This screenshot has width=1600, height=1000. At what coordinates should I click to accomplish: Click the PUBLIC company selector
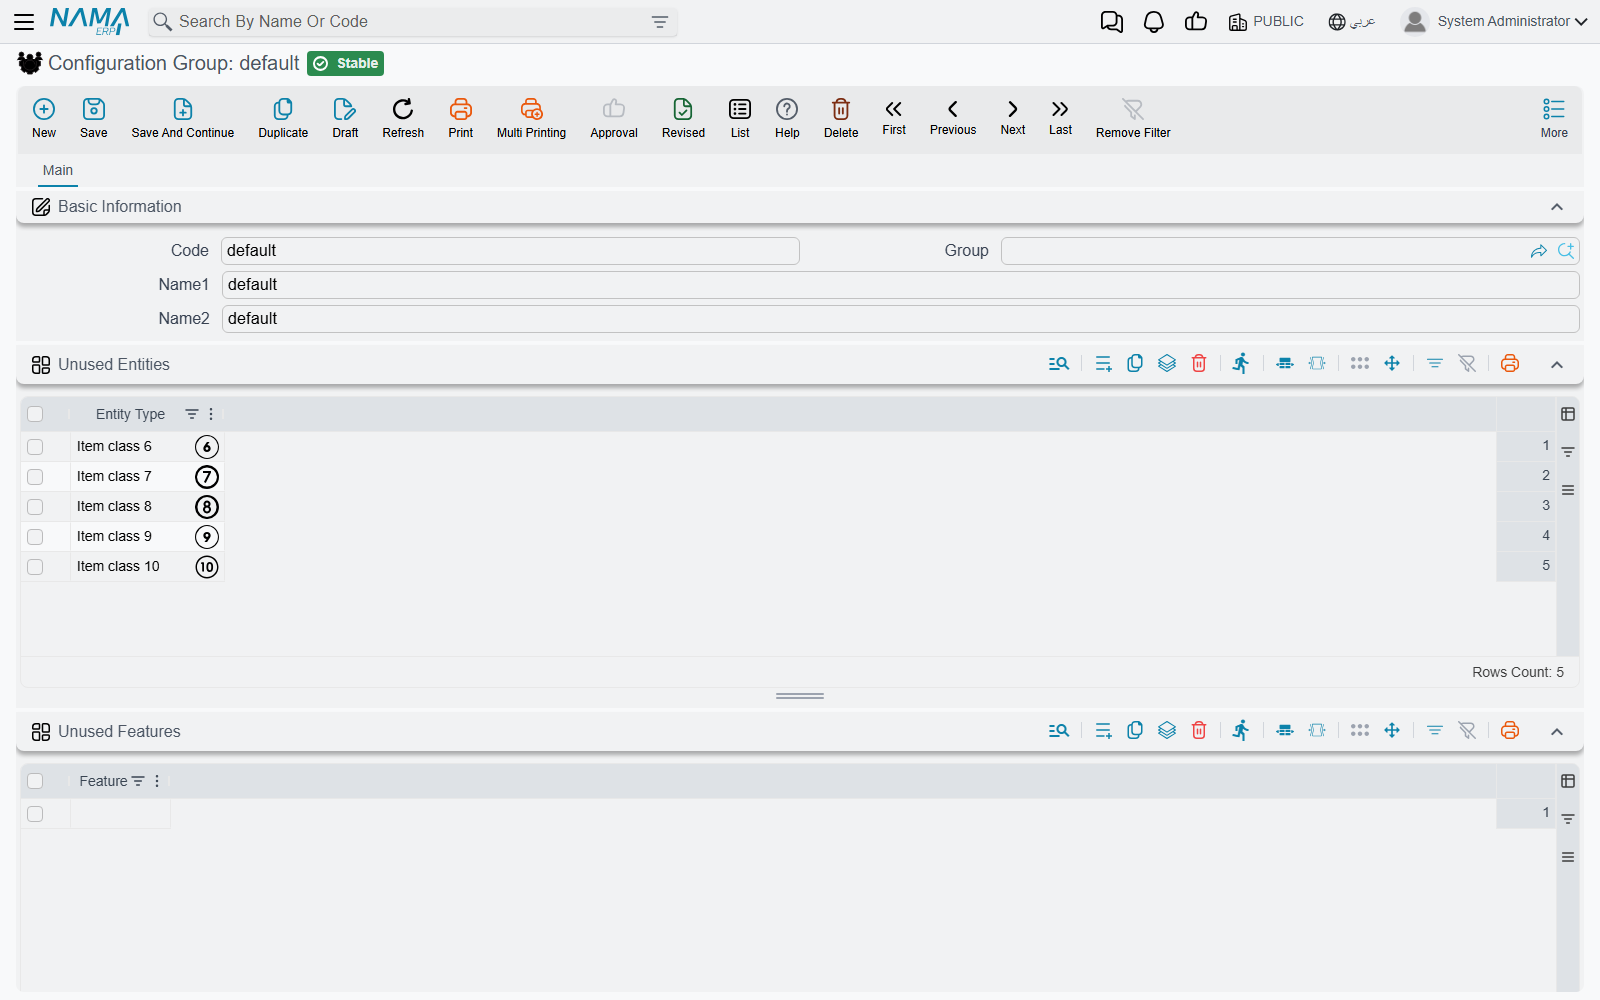click(x=1266, y=22)
